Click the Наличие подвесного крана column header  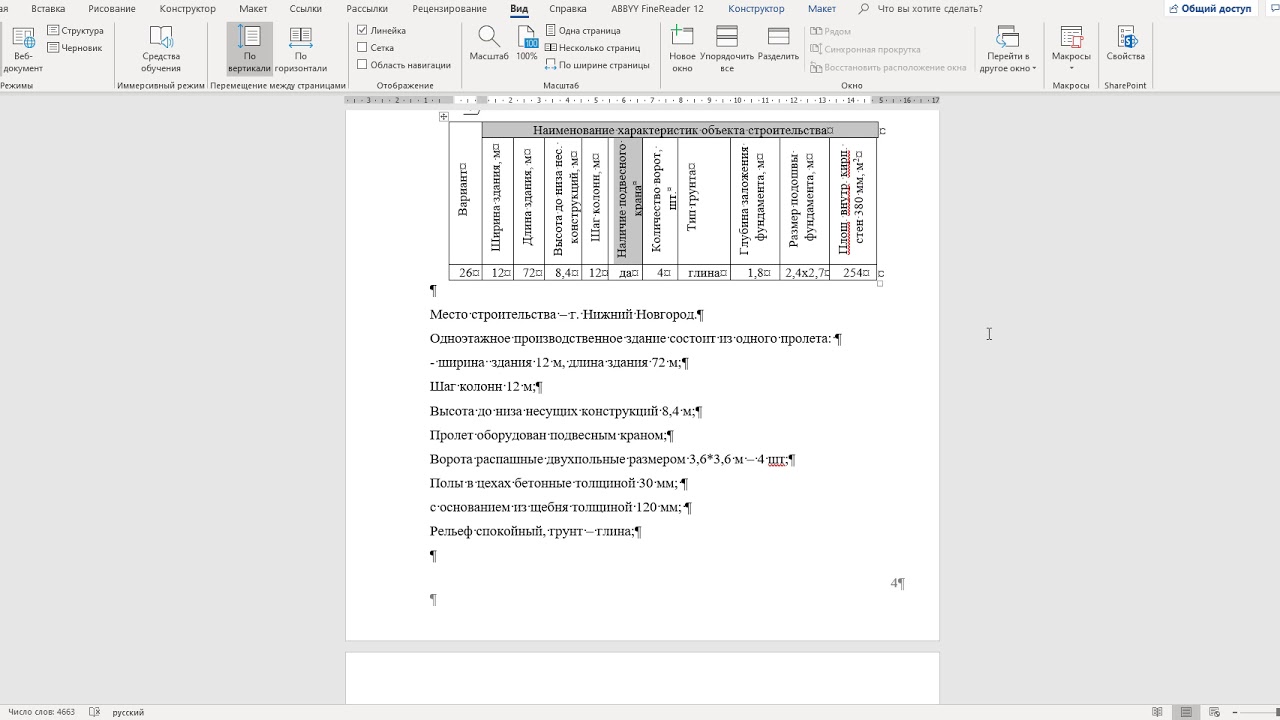click(x=628, y=201)
